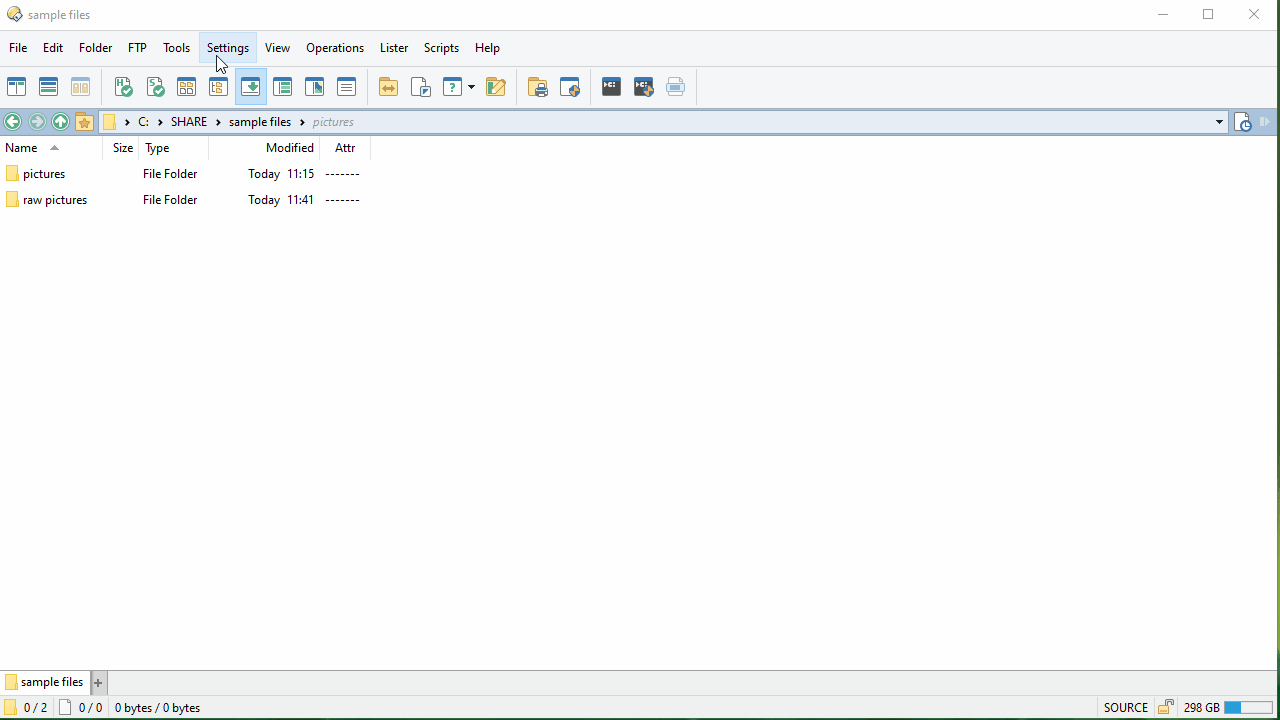
Task: Toggle the source/destination lock padlock
Action: (1165, 707)
